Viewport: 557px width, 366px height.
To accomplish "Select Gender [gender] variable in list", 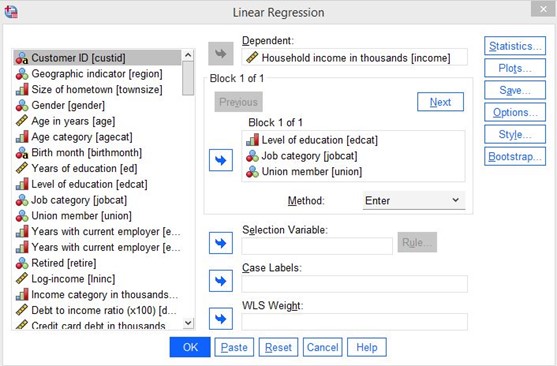I will tap(60, 105).
